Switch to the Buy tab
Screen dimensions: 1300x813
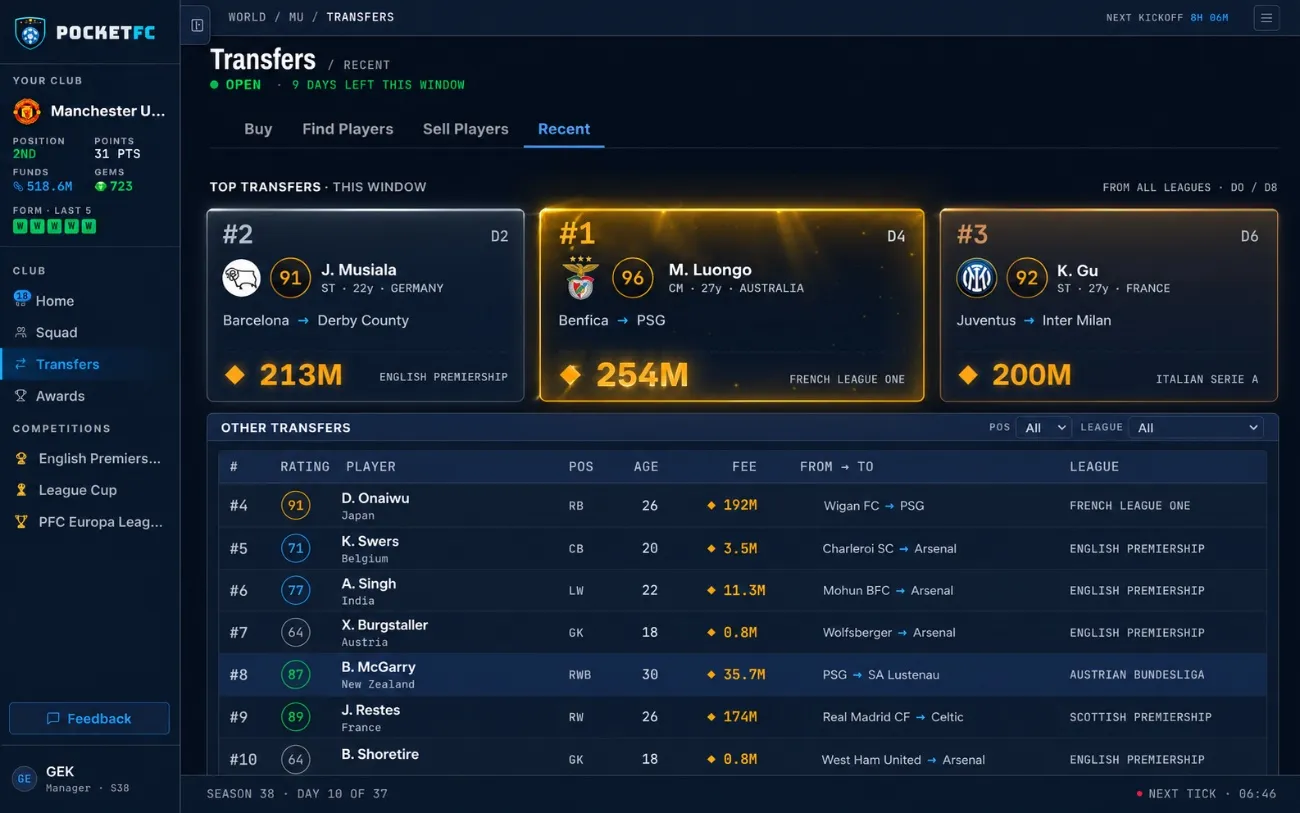[x=258, y=129]
